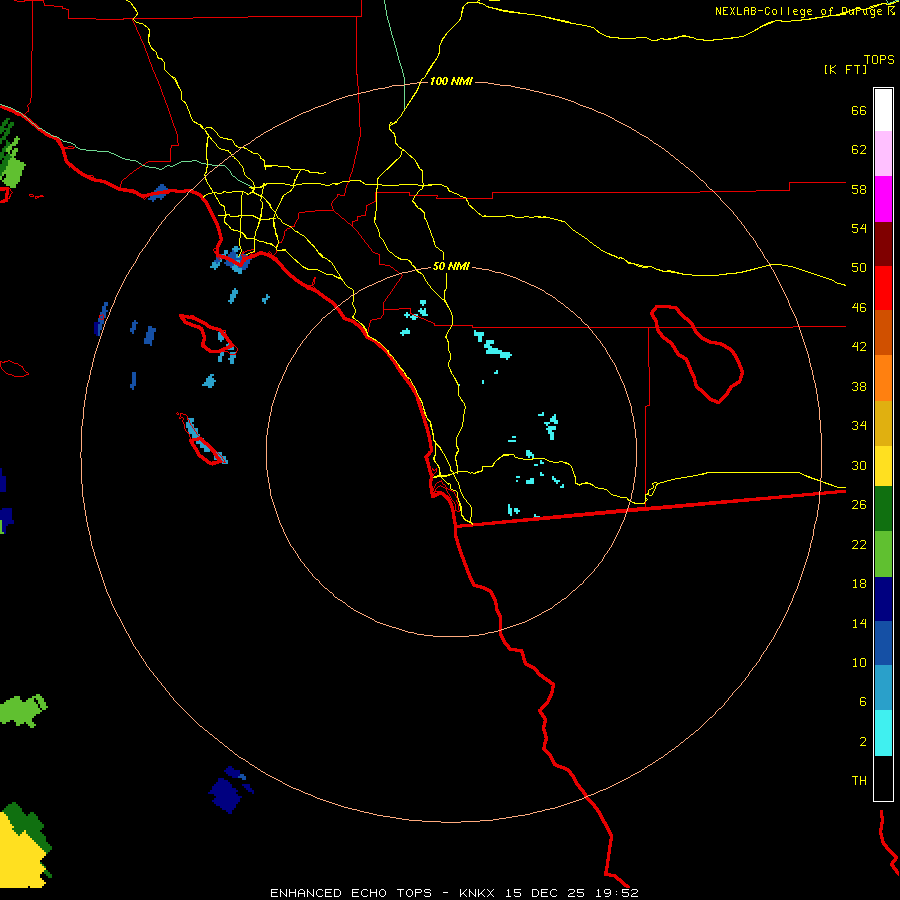Viewport: 900px width, 900px height.
Task: Click the large yellow echo region on the map
Action: tap(22, 855)
